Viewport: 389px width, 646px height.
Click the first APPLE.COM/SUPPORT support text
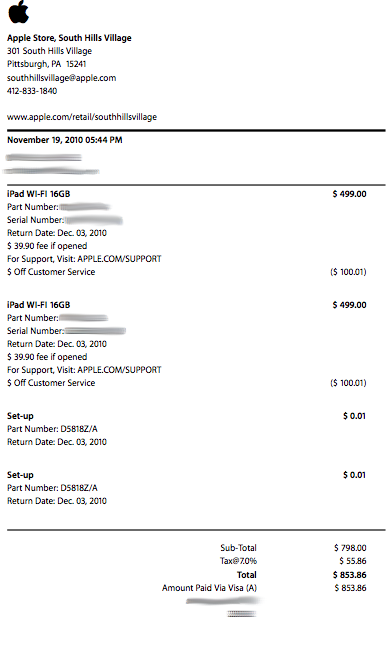pos(120,259)
